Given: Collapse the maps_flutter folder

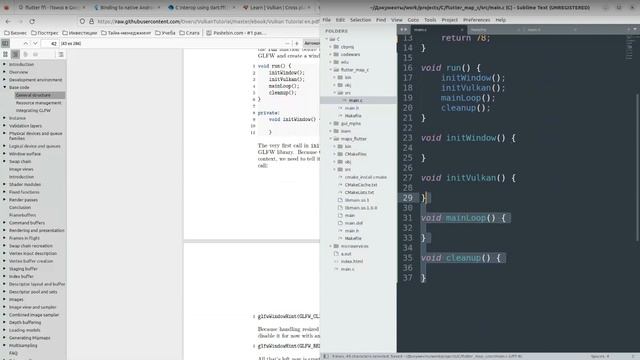Looking at the screenshot, I should [331, 139].
